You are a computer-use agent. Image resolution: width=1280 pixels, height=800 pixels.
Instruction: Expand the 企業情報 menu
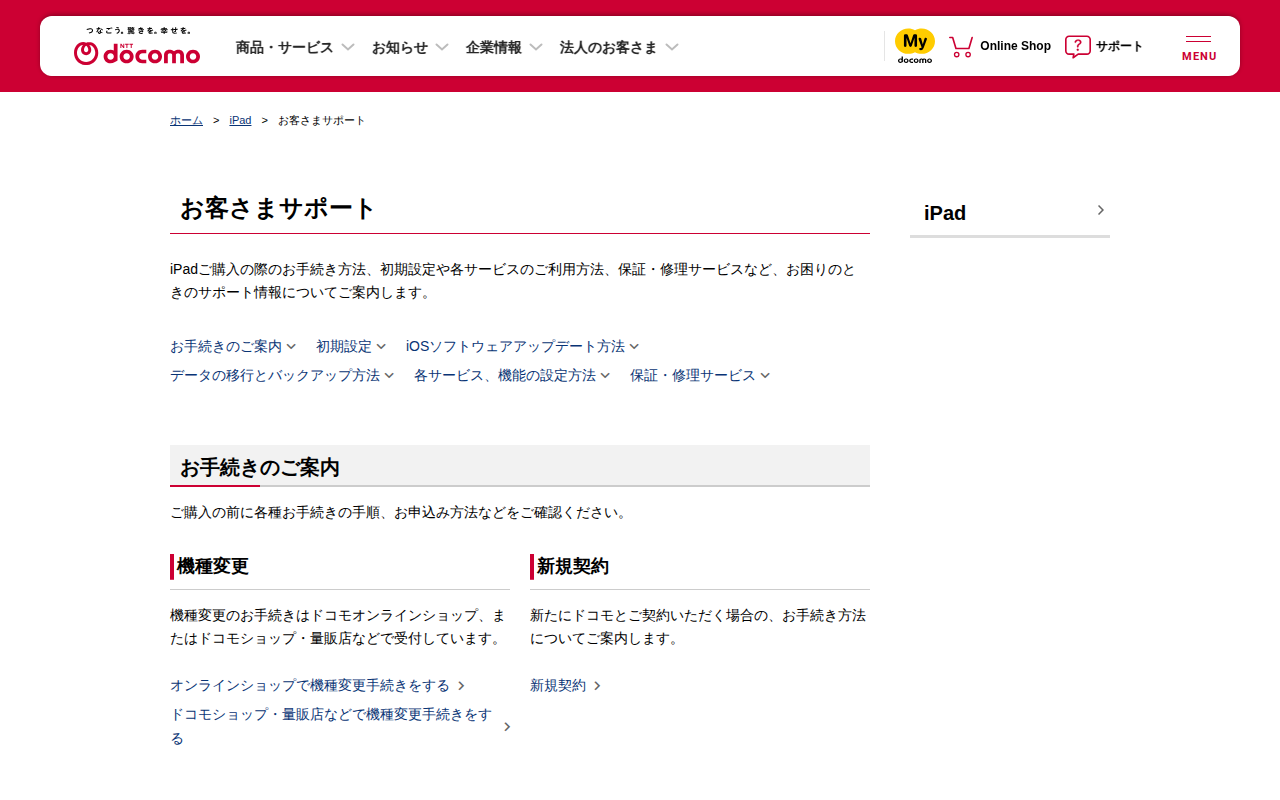pos(504,47)
